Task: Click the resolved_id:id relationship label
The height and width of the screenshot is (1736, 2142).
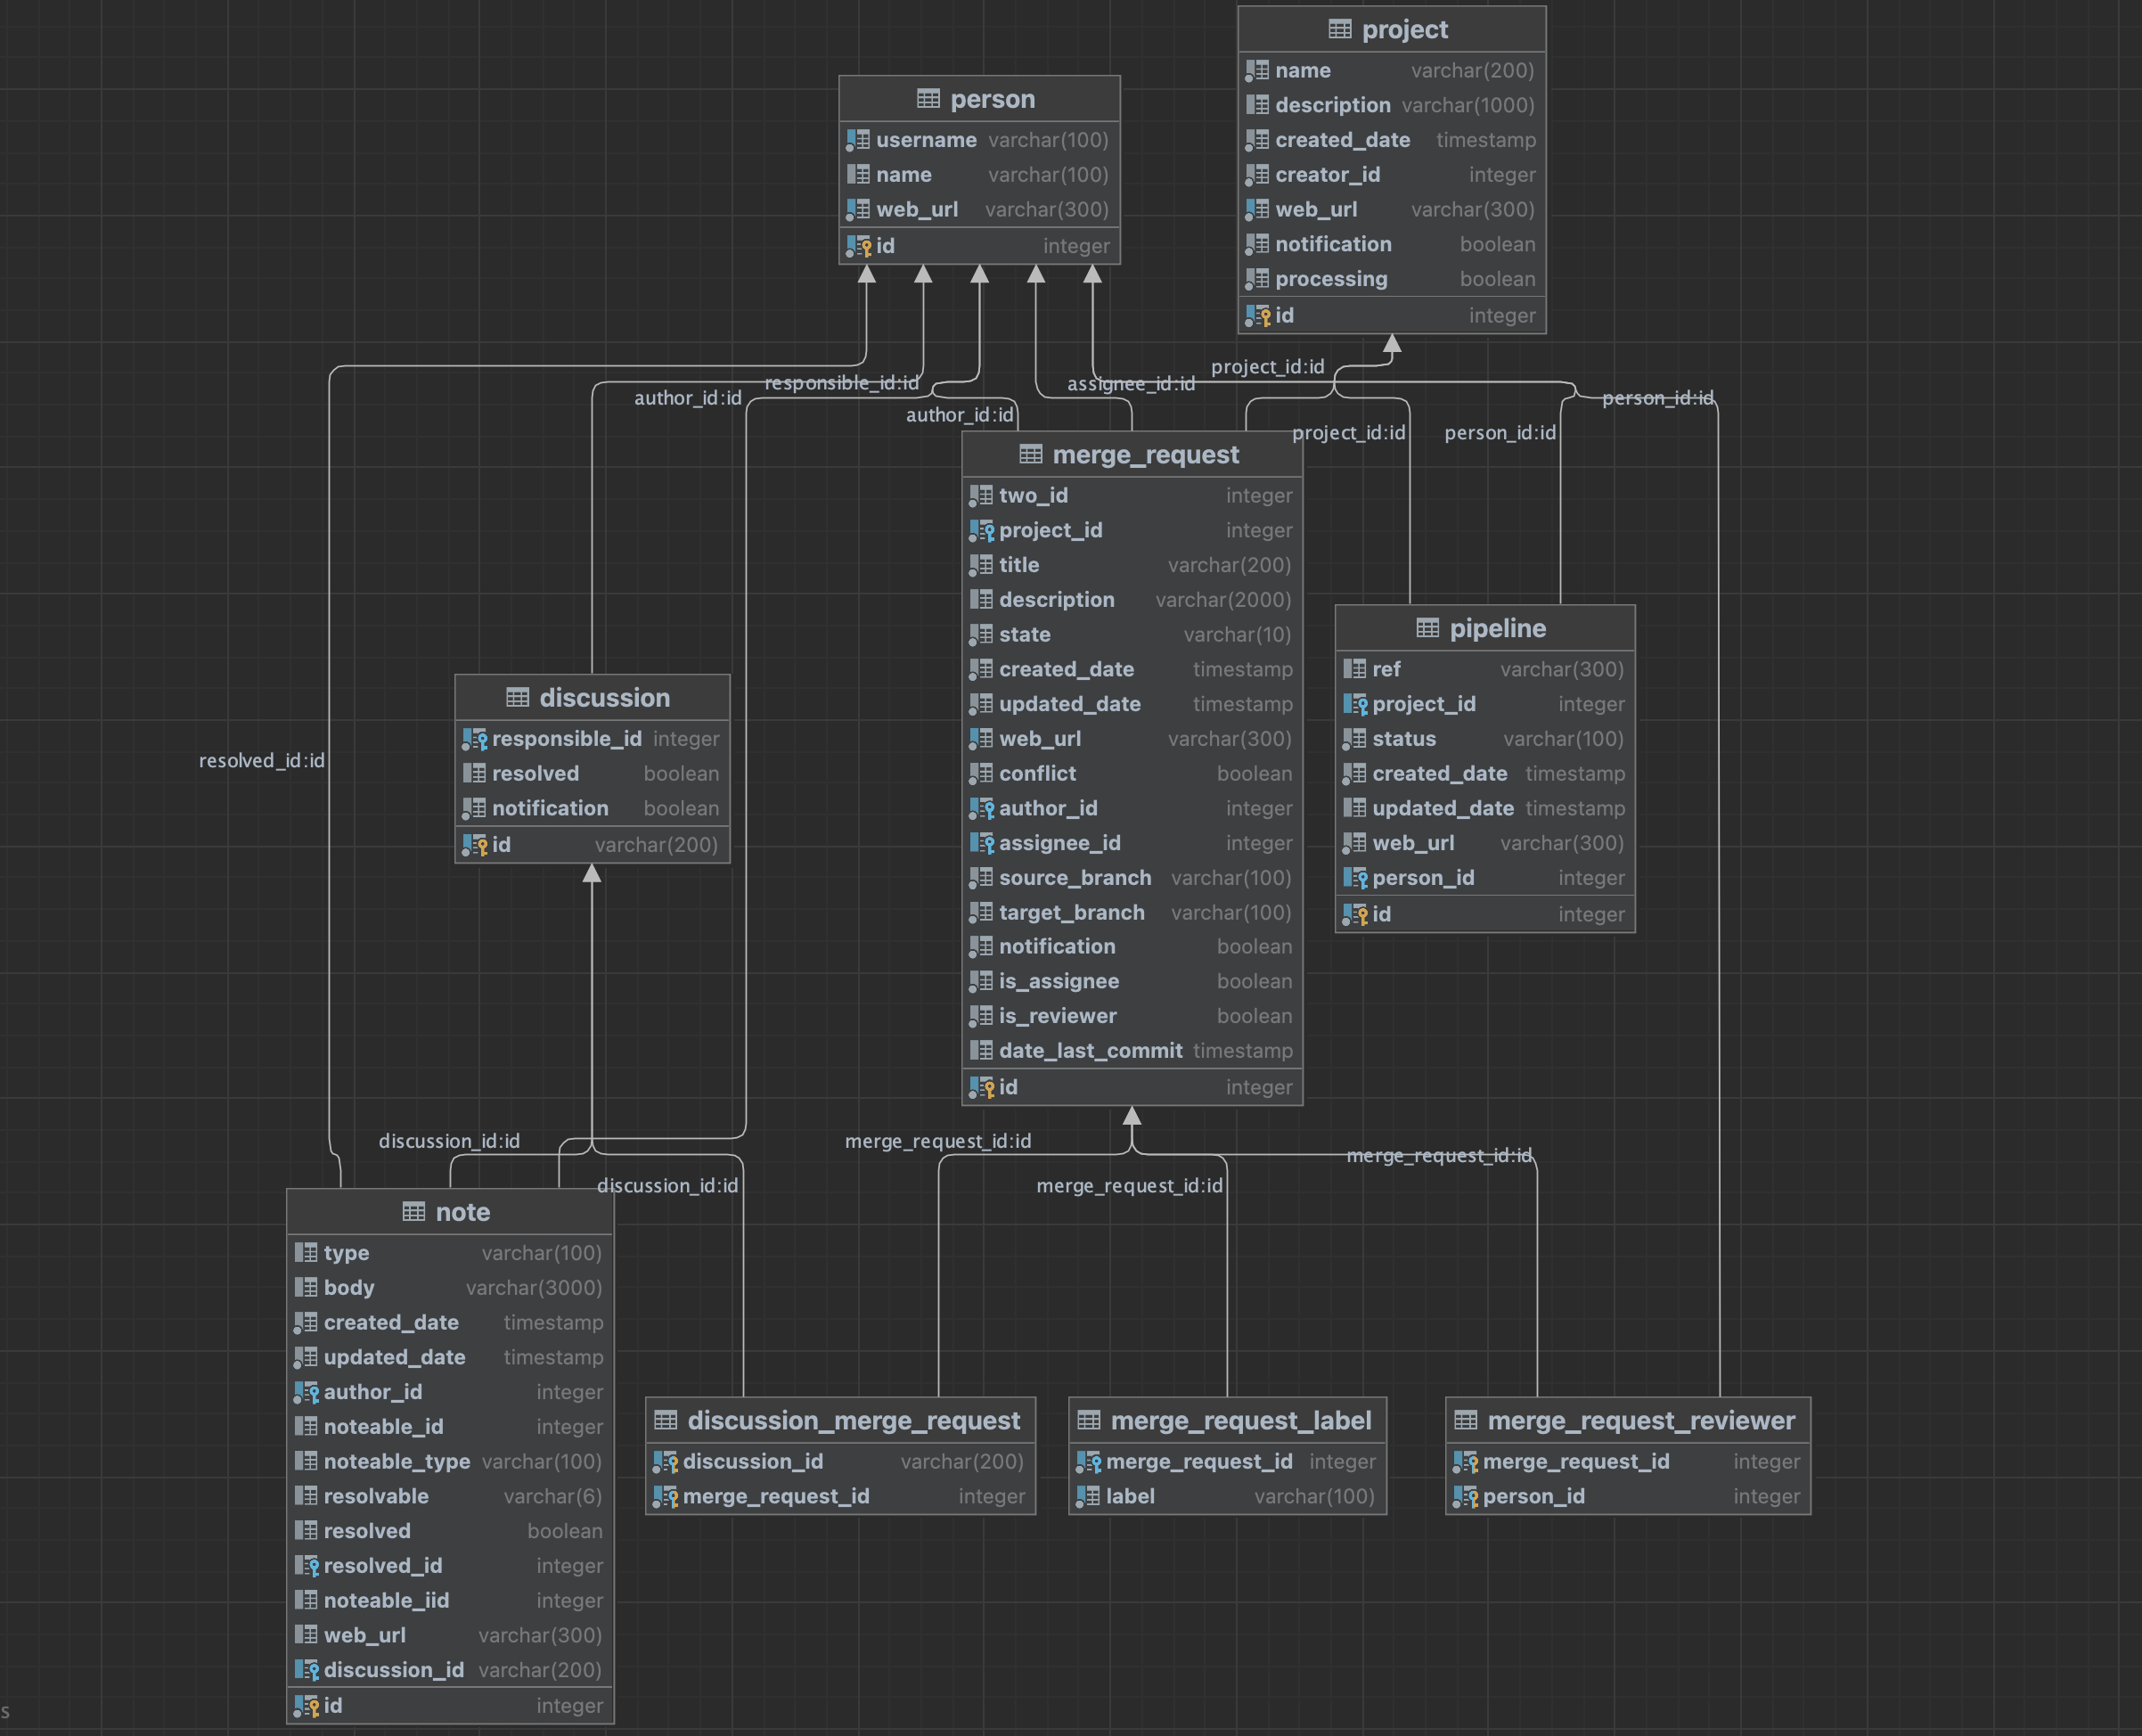Action: [262, 760]
